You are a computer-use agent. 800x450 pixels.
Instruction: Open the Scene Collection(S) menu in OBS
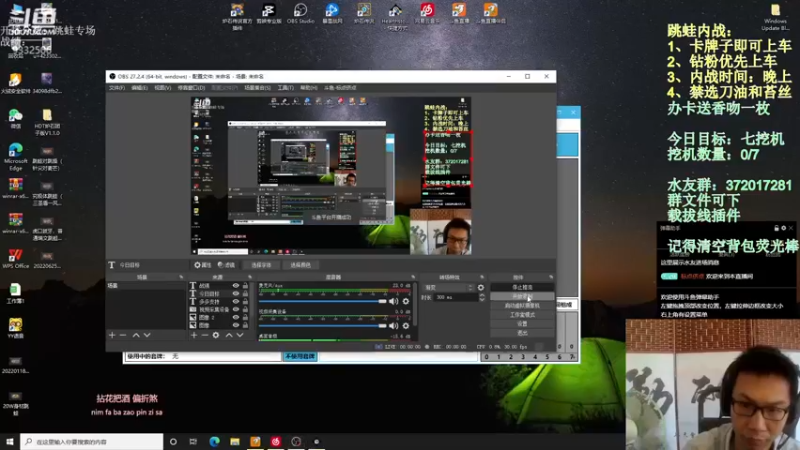pyautogui.click(x=257, y=88)
